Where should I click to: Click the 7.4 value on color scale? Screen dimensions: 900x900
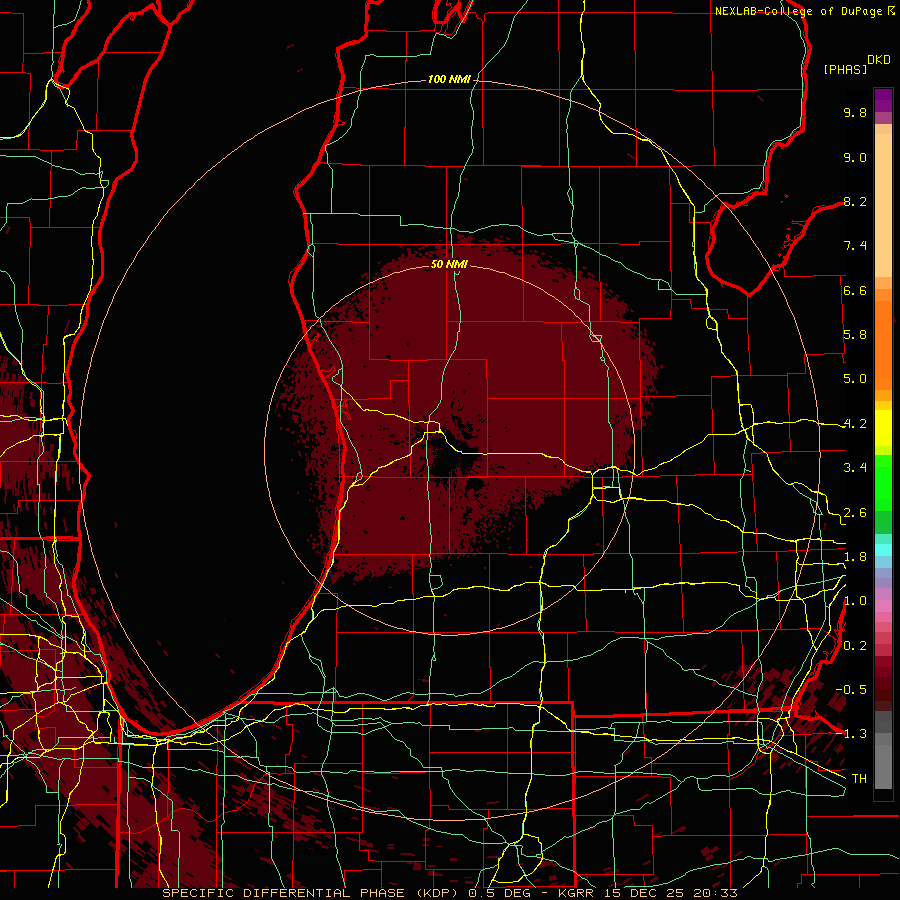(855, 246)
